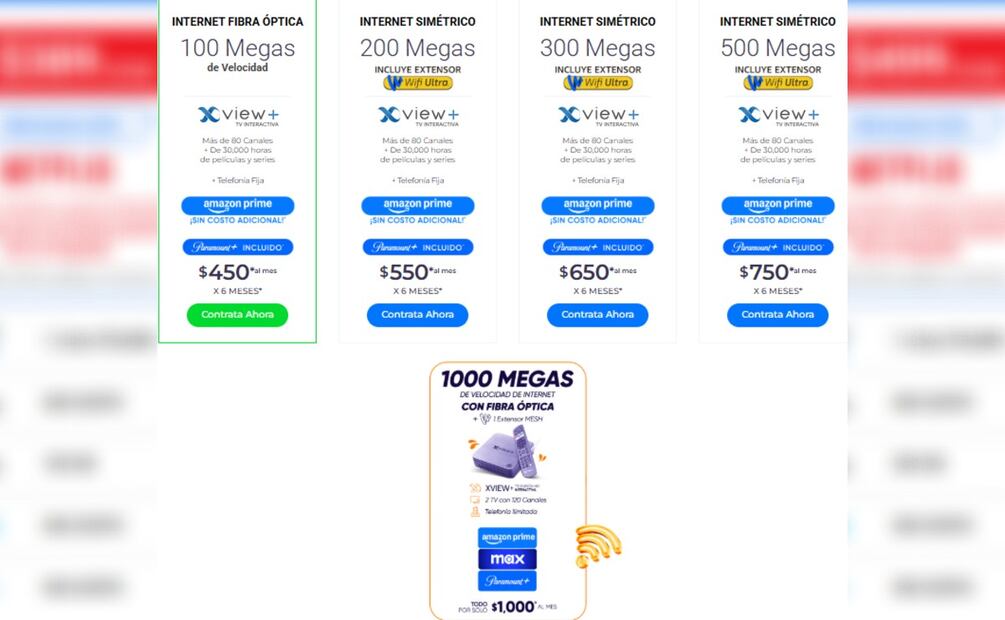1005x620 pixels.
Task: Click Amazon Prime logo in 1000 Megas banner
Action: tap(507, 538)
